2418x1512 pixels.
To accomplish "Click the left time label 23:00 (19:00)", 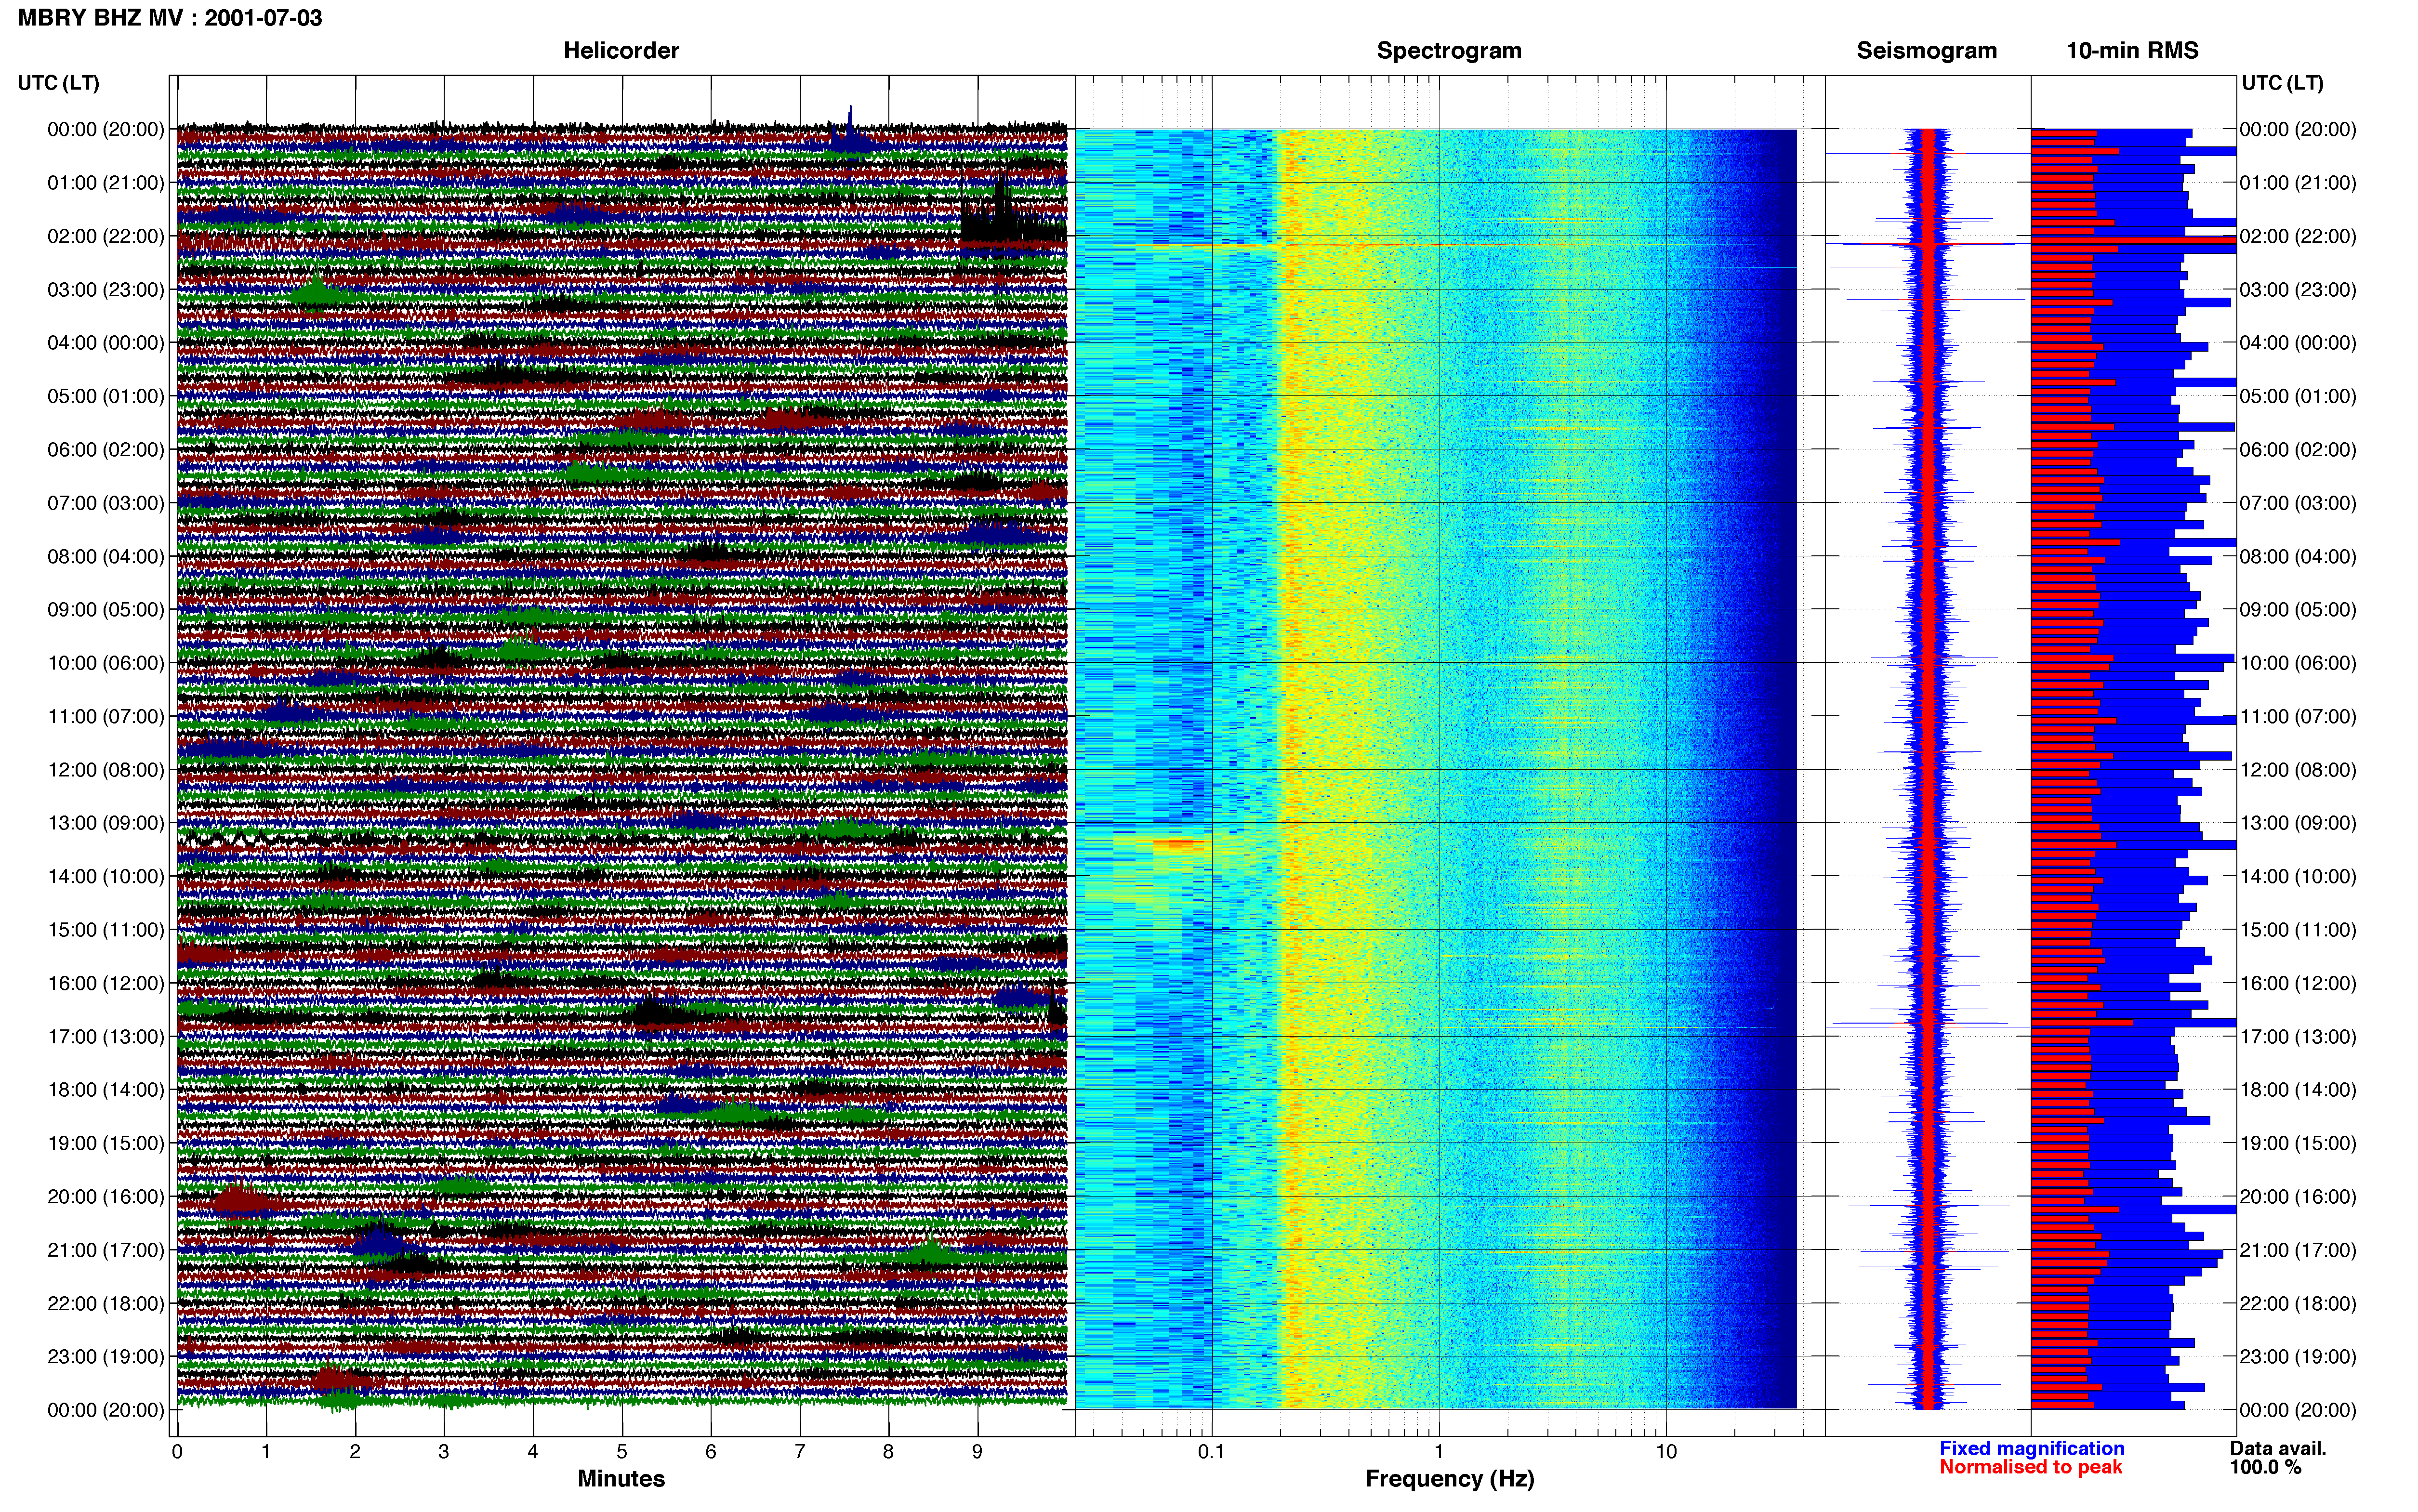I will [106, 1357].
